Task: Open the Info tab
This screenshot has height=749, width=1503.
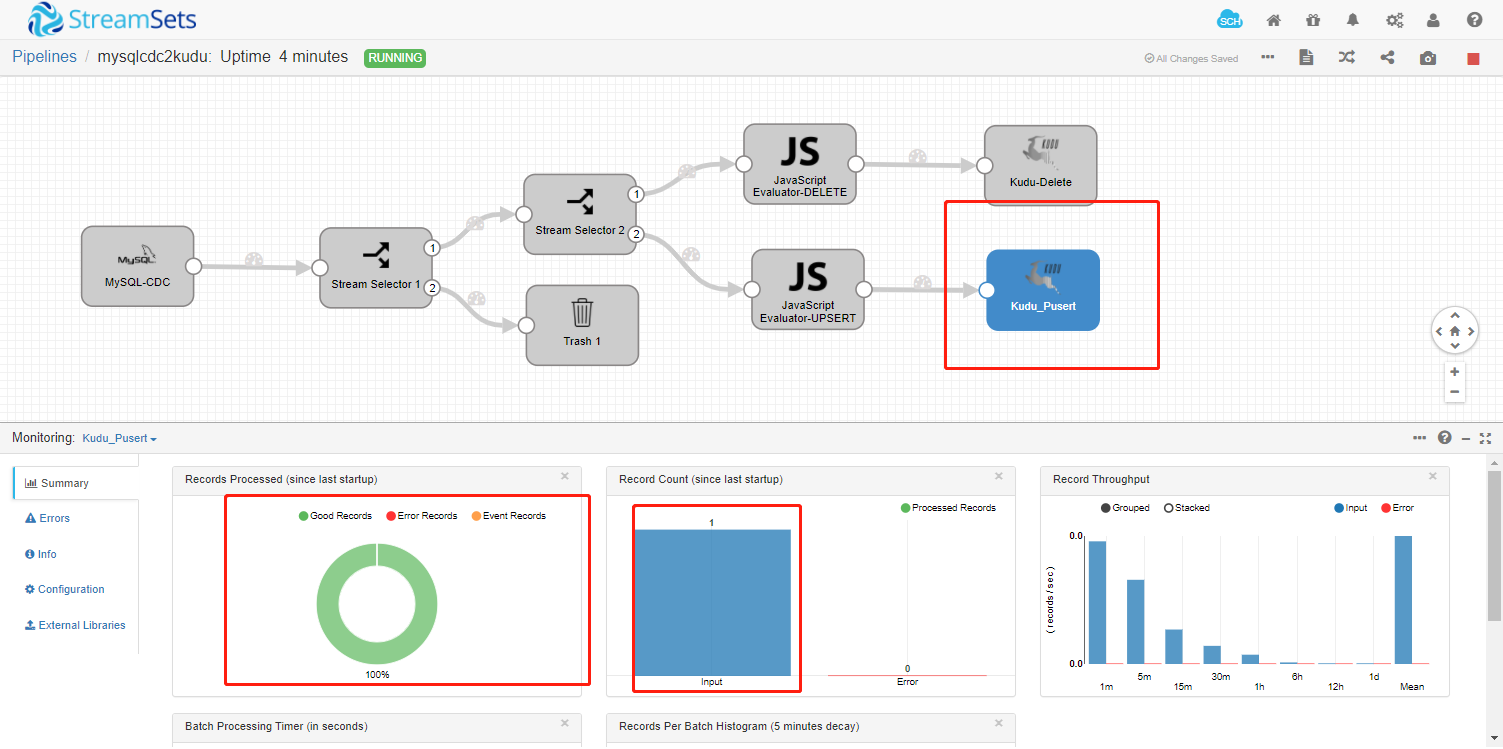Action: coord(41,554)
